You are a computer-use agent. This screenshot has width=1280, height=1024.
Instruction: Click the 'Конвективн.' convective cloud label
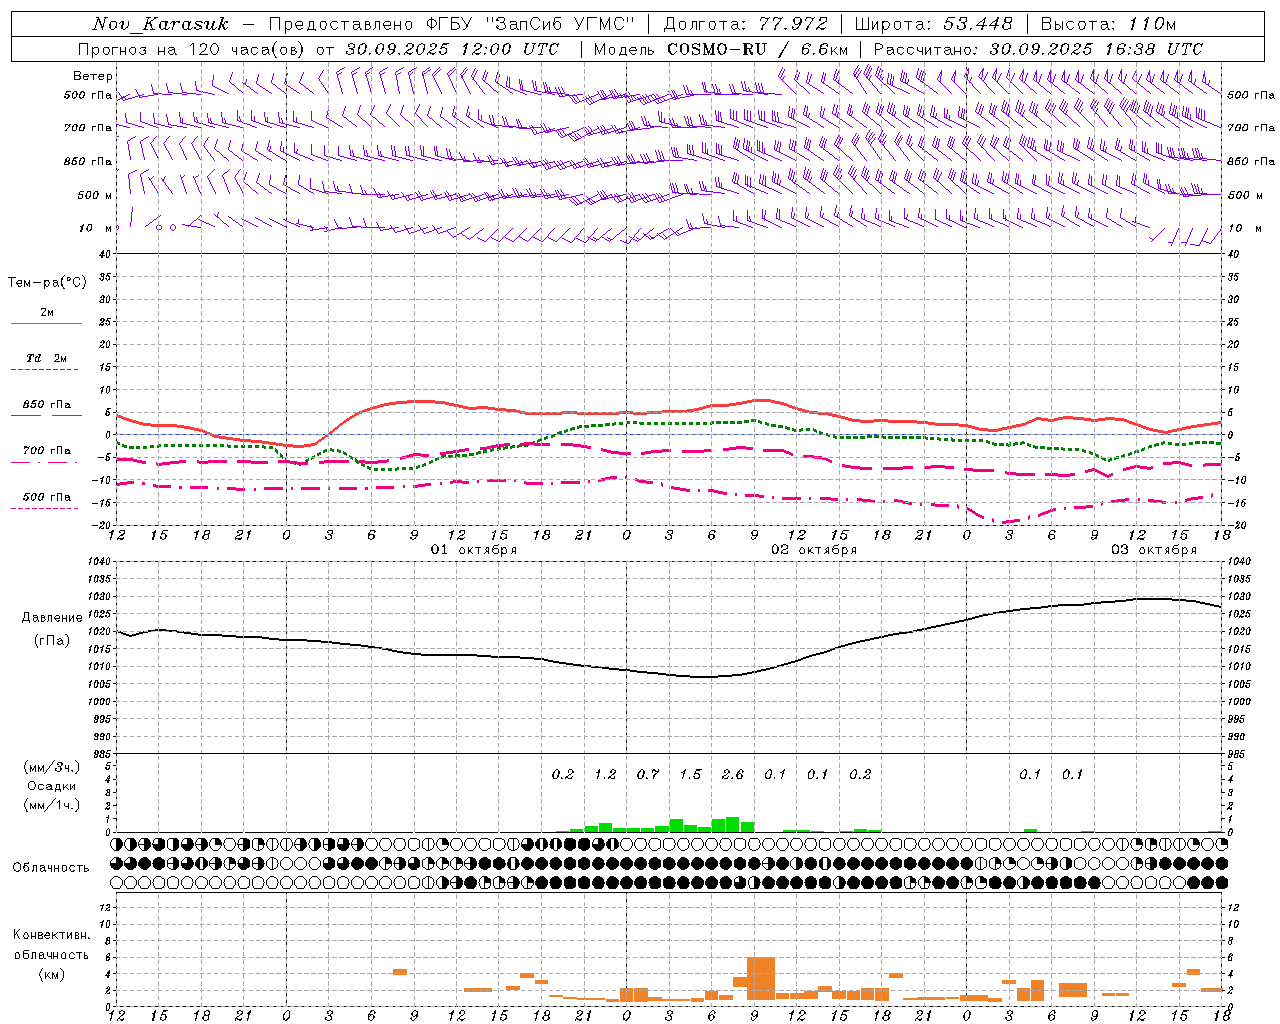(x=52, y=935)
